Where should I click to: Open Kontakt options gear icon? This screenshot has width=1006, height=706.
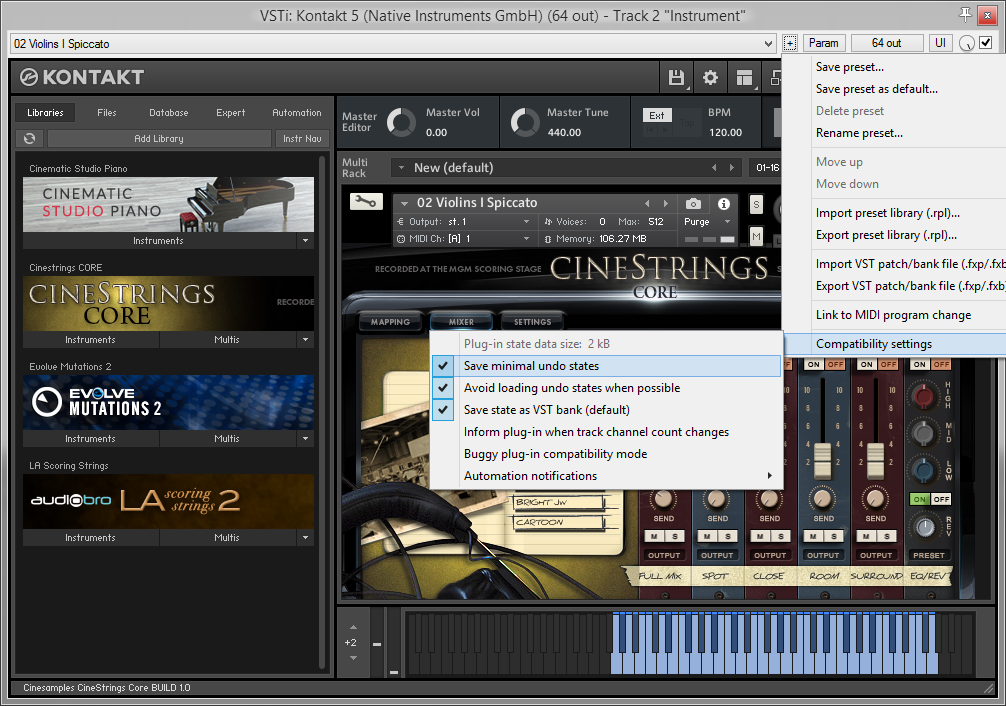[x=710, y=78]
